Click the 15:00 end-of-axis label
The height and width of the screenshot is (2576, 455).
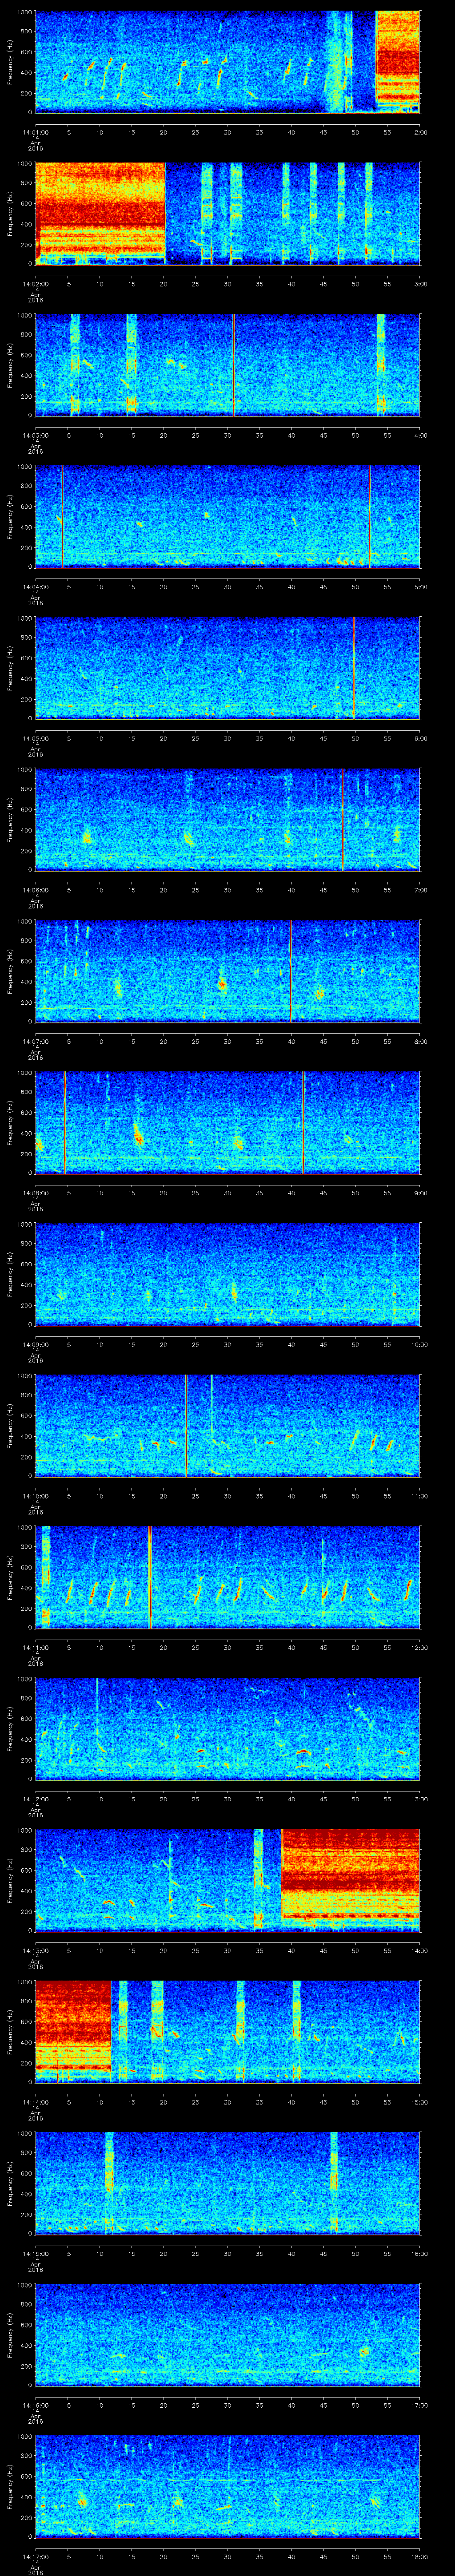[x=419, y=2101]
